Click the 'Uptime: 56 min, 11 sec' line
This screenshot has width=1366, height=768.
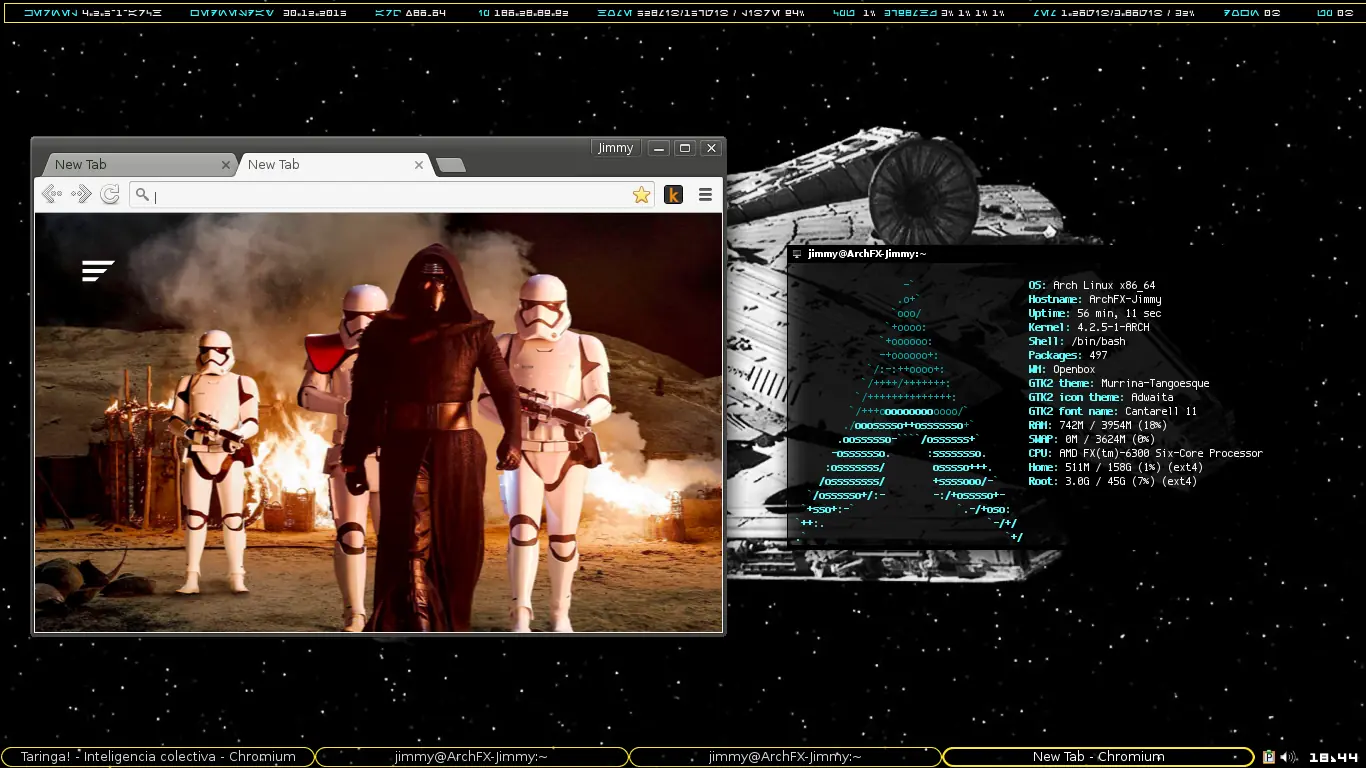pos(1095,314)
